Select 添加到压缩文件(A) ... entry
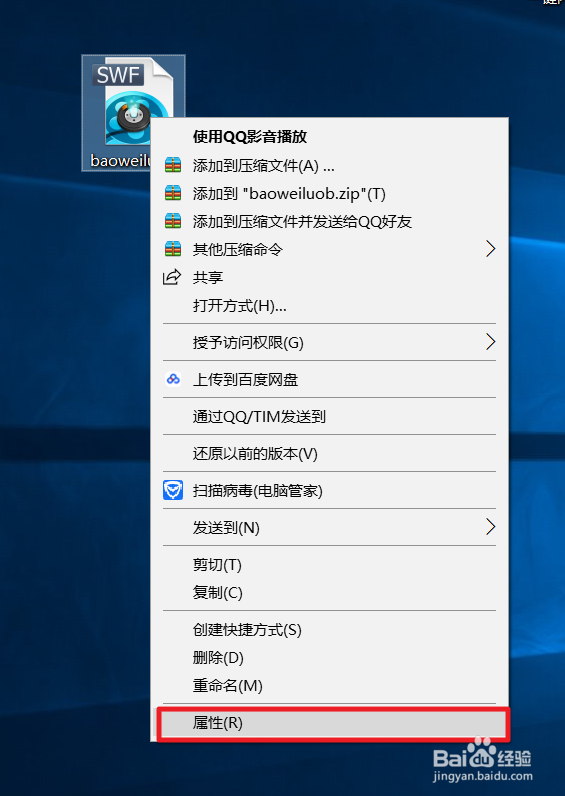Screen dimensions: 565x796 point(329,165)
